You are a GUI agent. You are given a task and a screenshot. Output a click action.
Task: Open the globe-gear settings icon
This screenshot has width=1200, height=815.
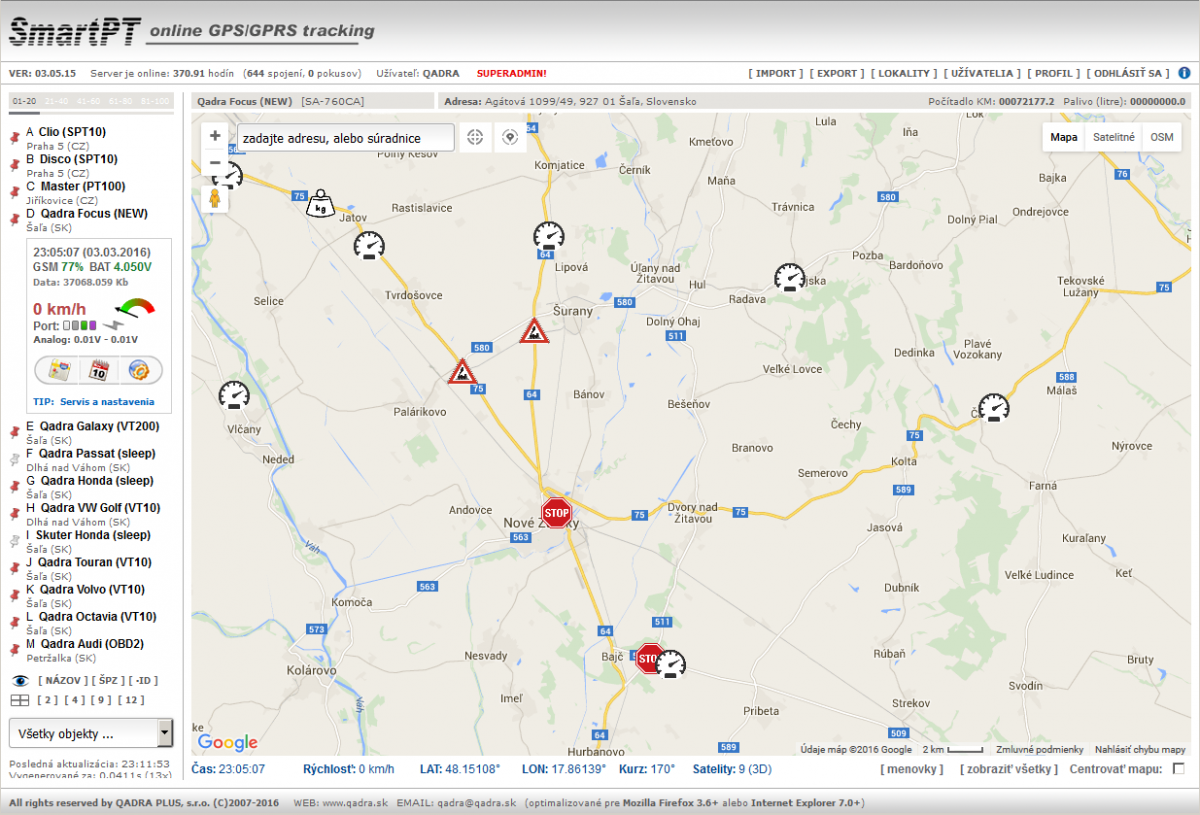pos(138,370)
